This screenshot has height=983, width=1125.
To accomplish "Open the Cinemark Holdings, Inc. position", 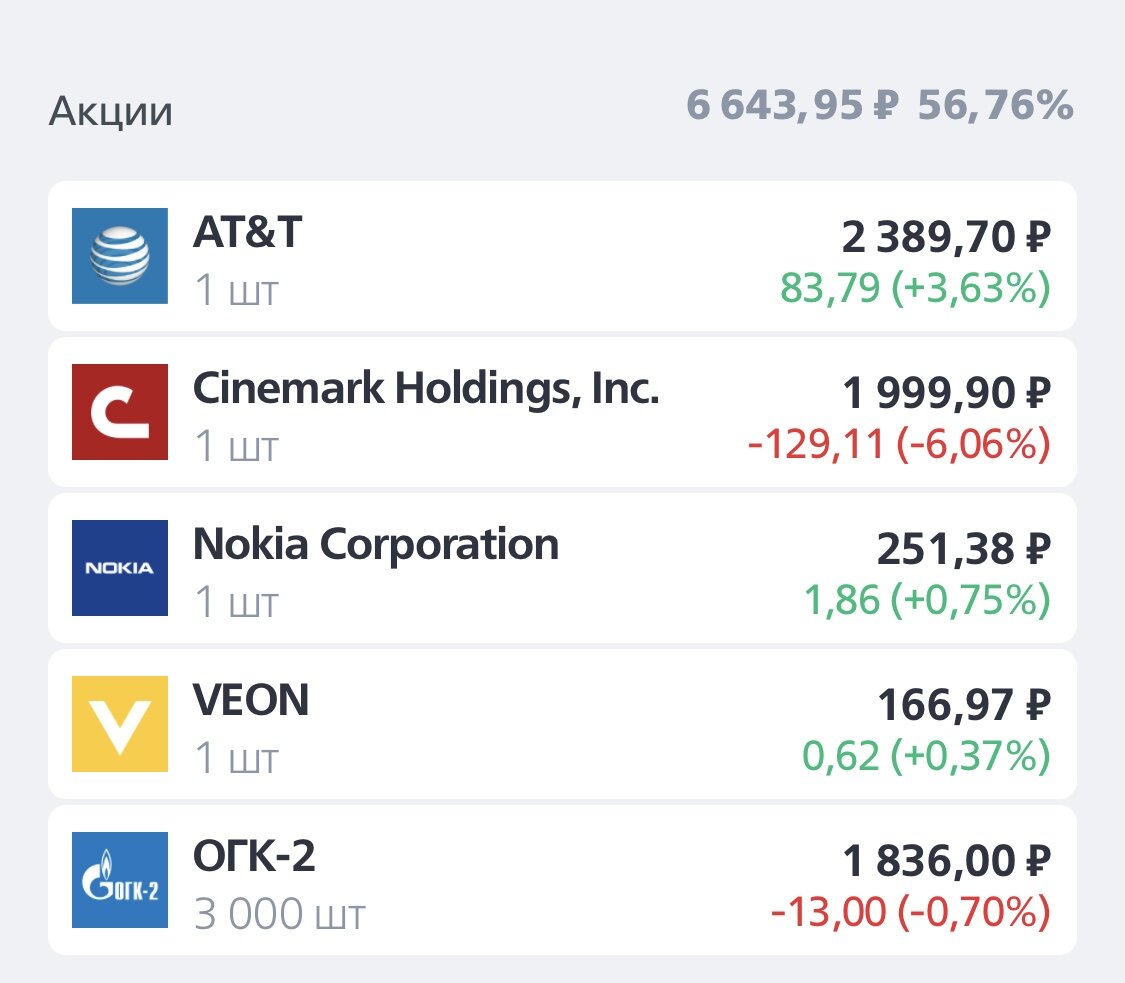I will [560, 412].
